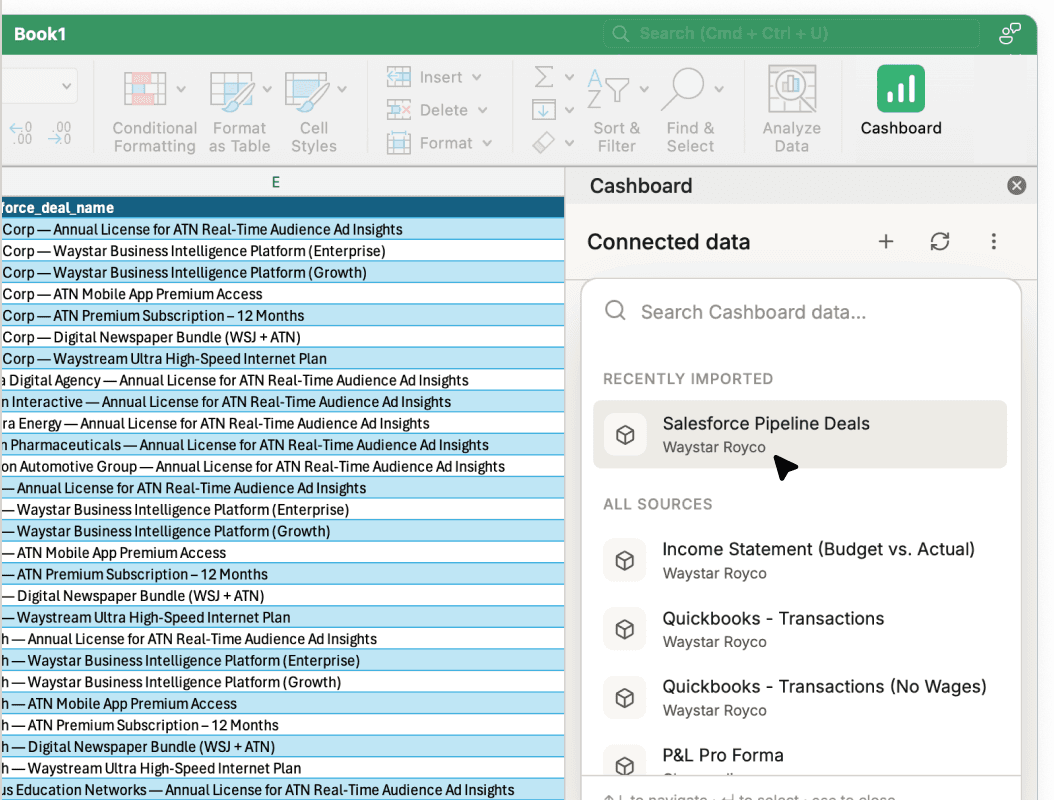Select cell Education Networks — Annual License

click(282, 789)
